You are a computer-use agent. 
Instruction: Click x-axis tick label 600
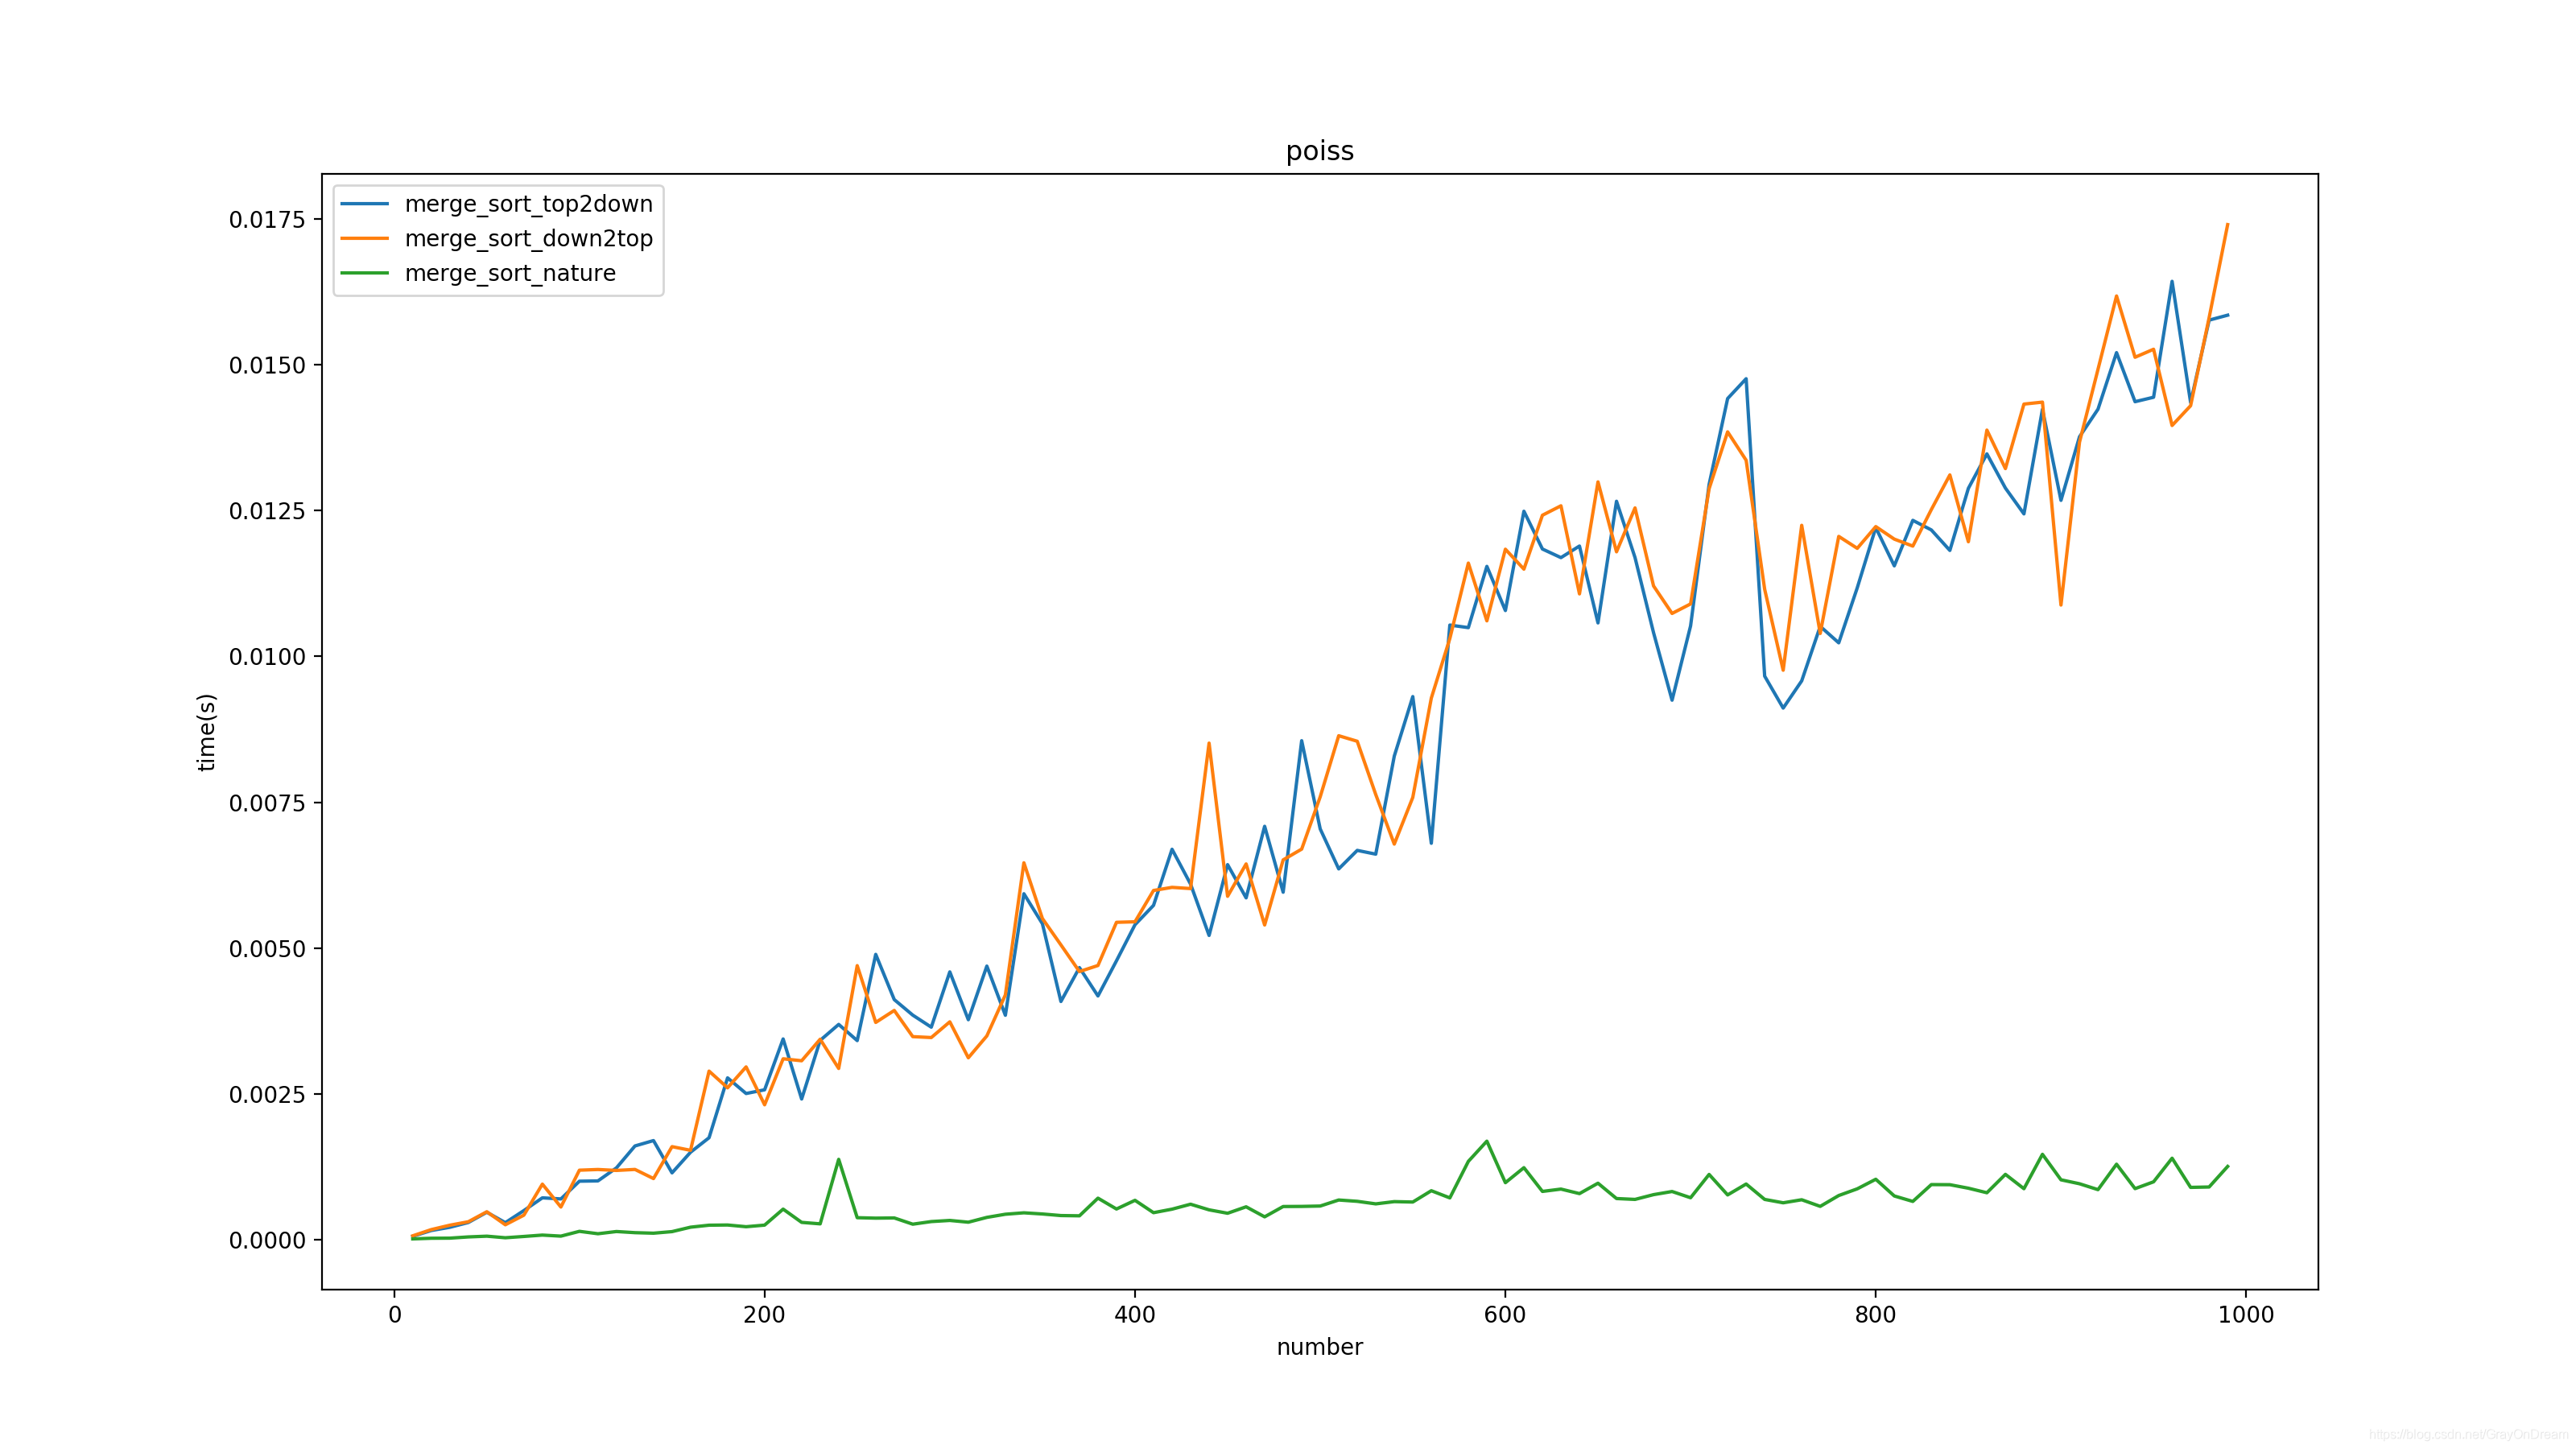pyautogui.click(x=1505, y=1315)
